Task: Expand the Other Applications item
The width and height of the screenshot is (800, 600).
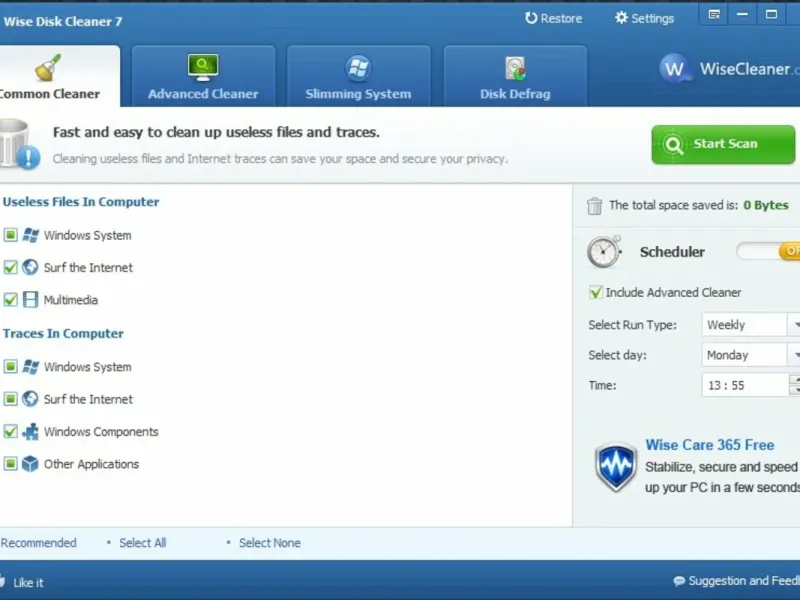Action: [x=91, y=464]
